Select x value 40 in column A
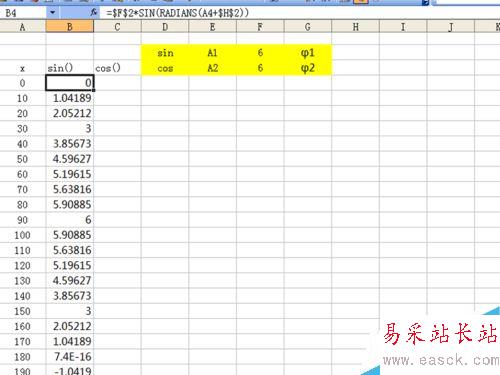 click(23, 144)
